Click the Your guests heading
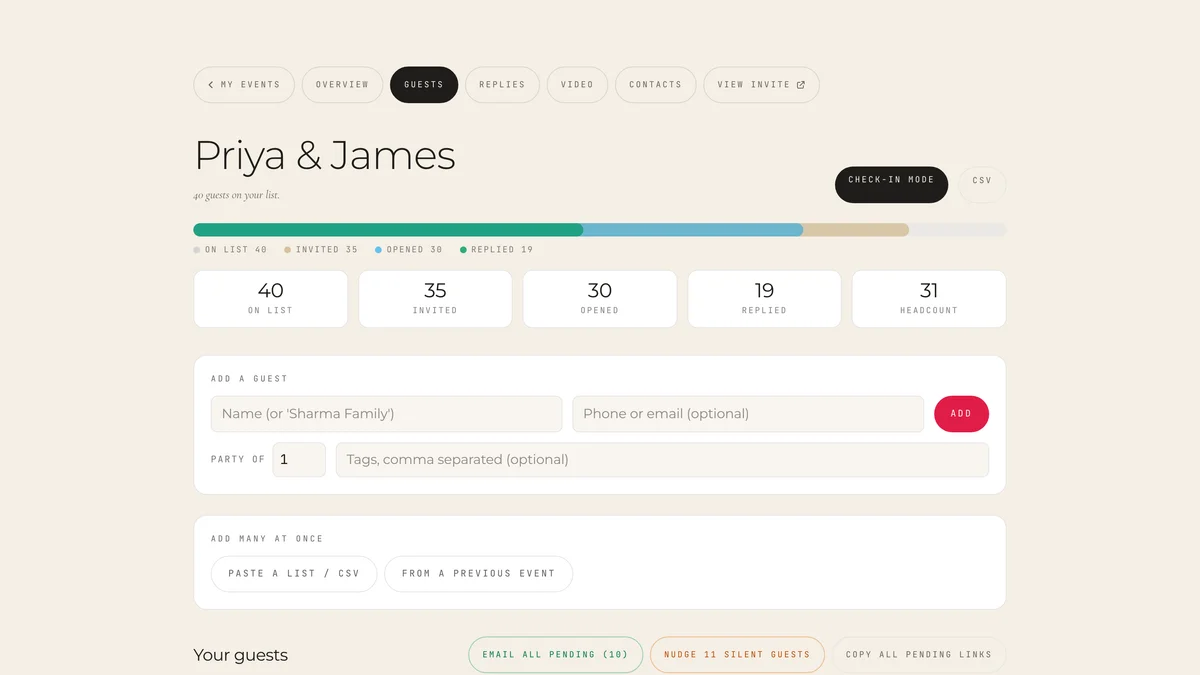This screenshot has width=1200, height=675. click(x=241, y=655)
